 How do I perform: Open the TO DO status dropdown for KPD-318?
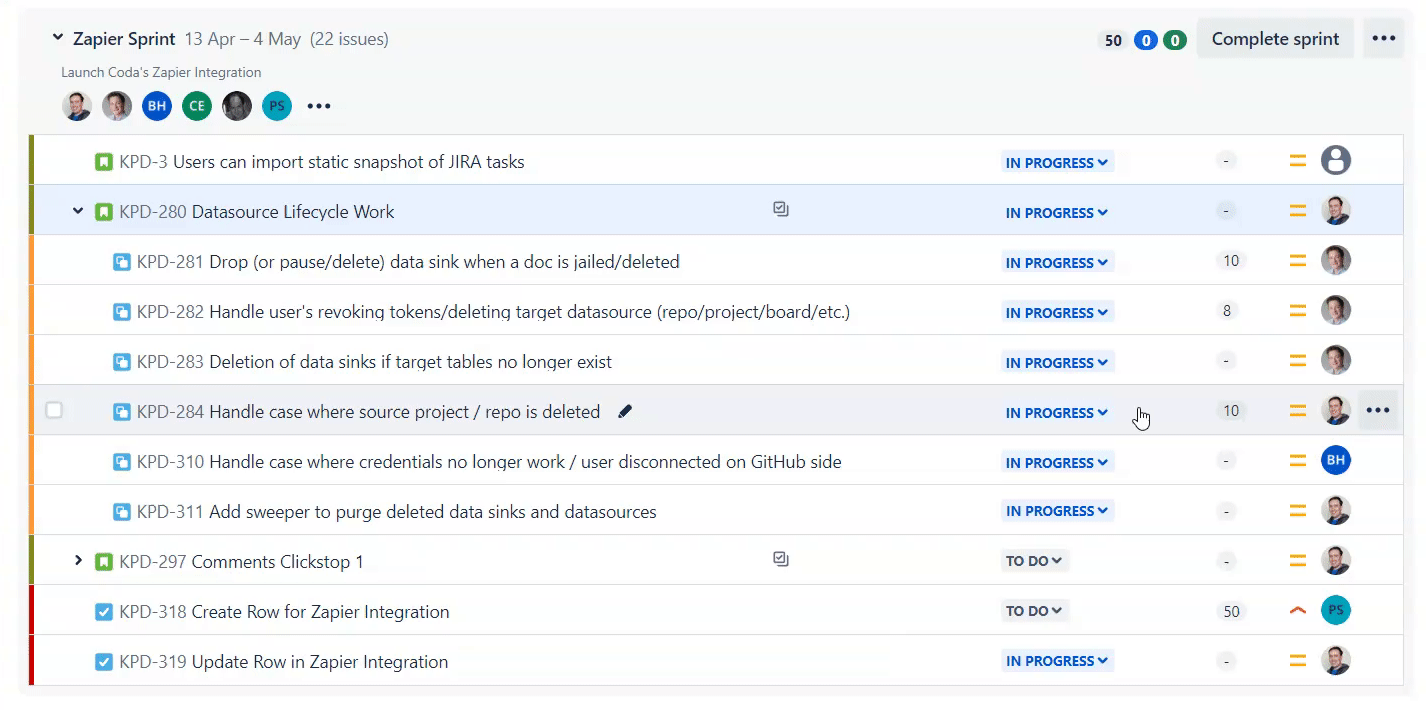click(x=1034, y=611)
